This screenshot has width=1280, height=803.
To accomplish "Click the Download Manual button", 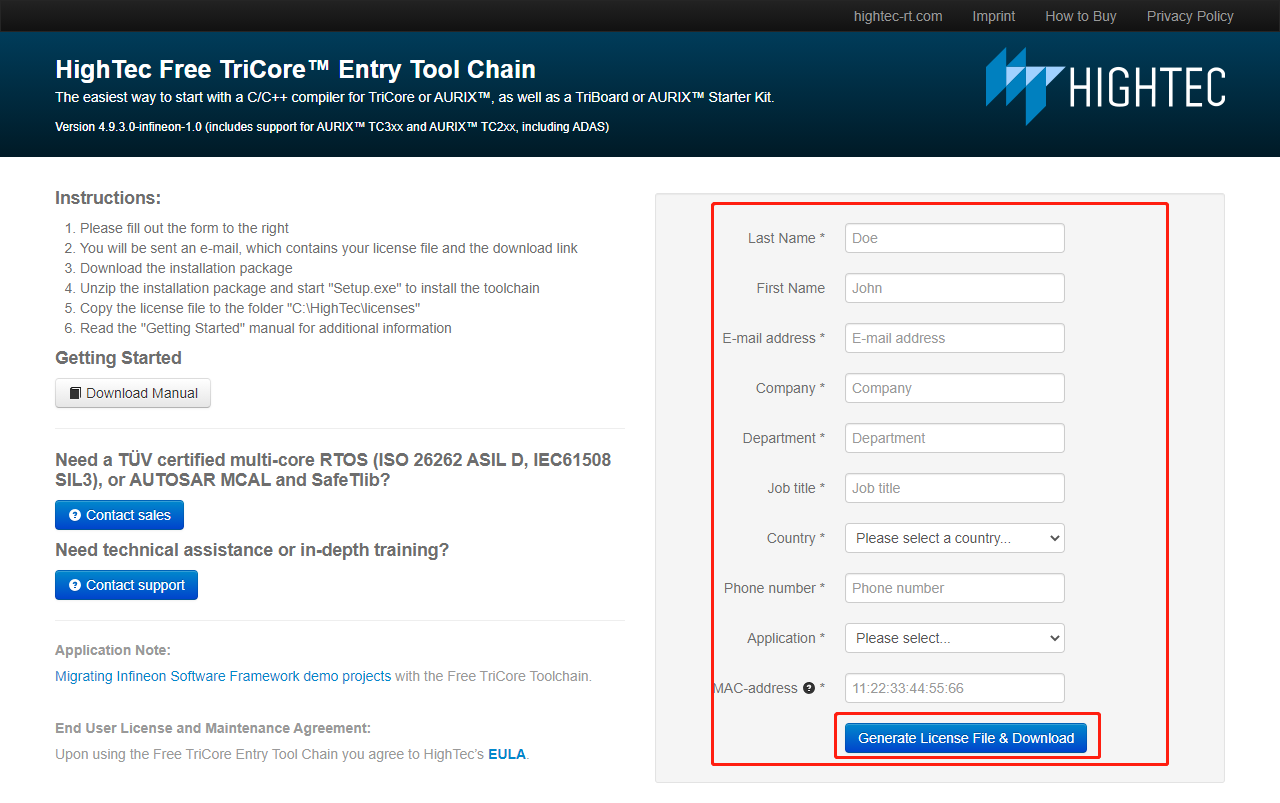I will click(x=132, y=392).
